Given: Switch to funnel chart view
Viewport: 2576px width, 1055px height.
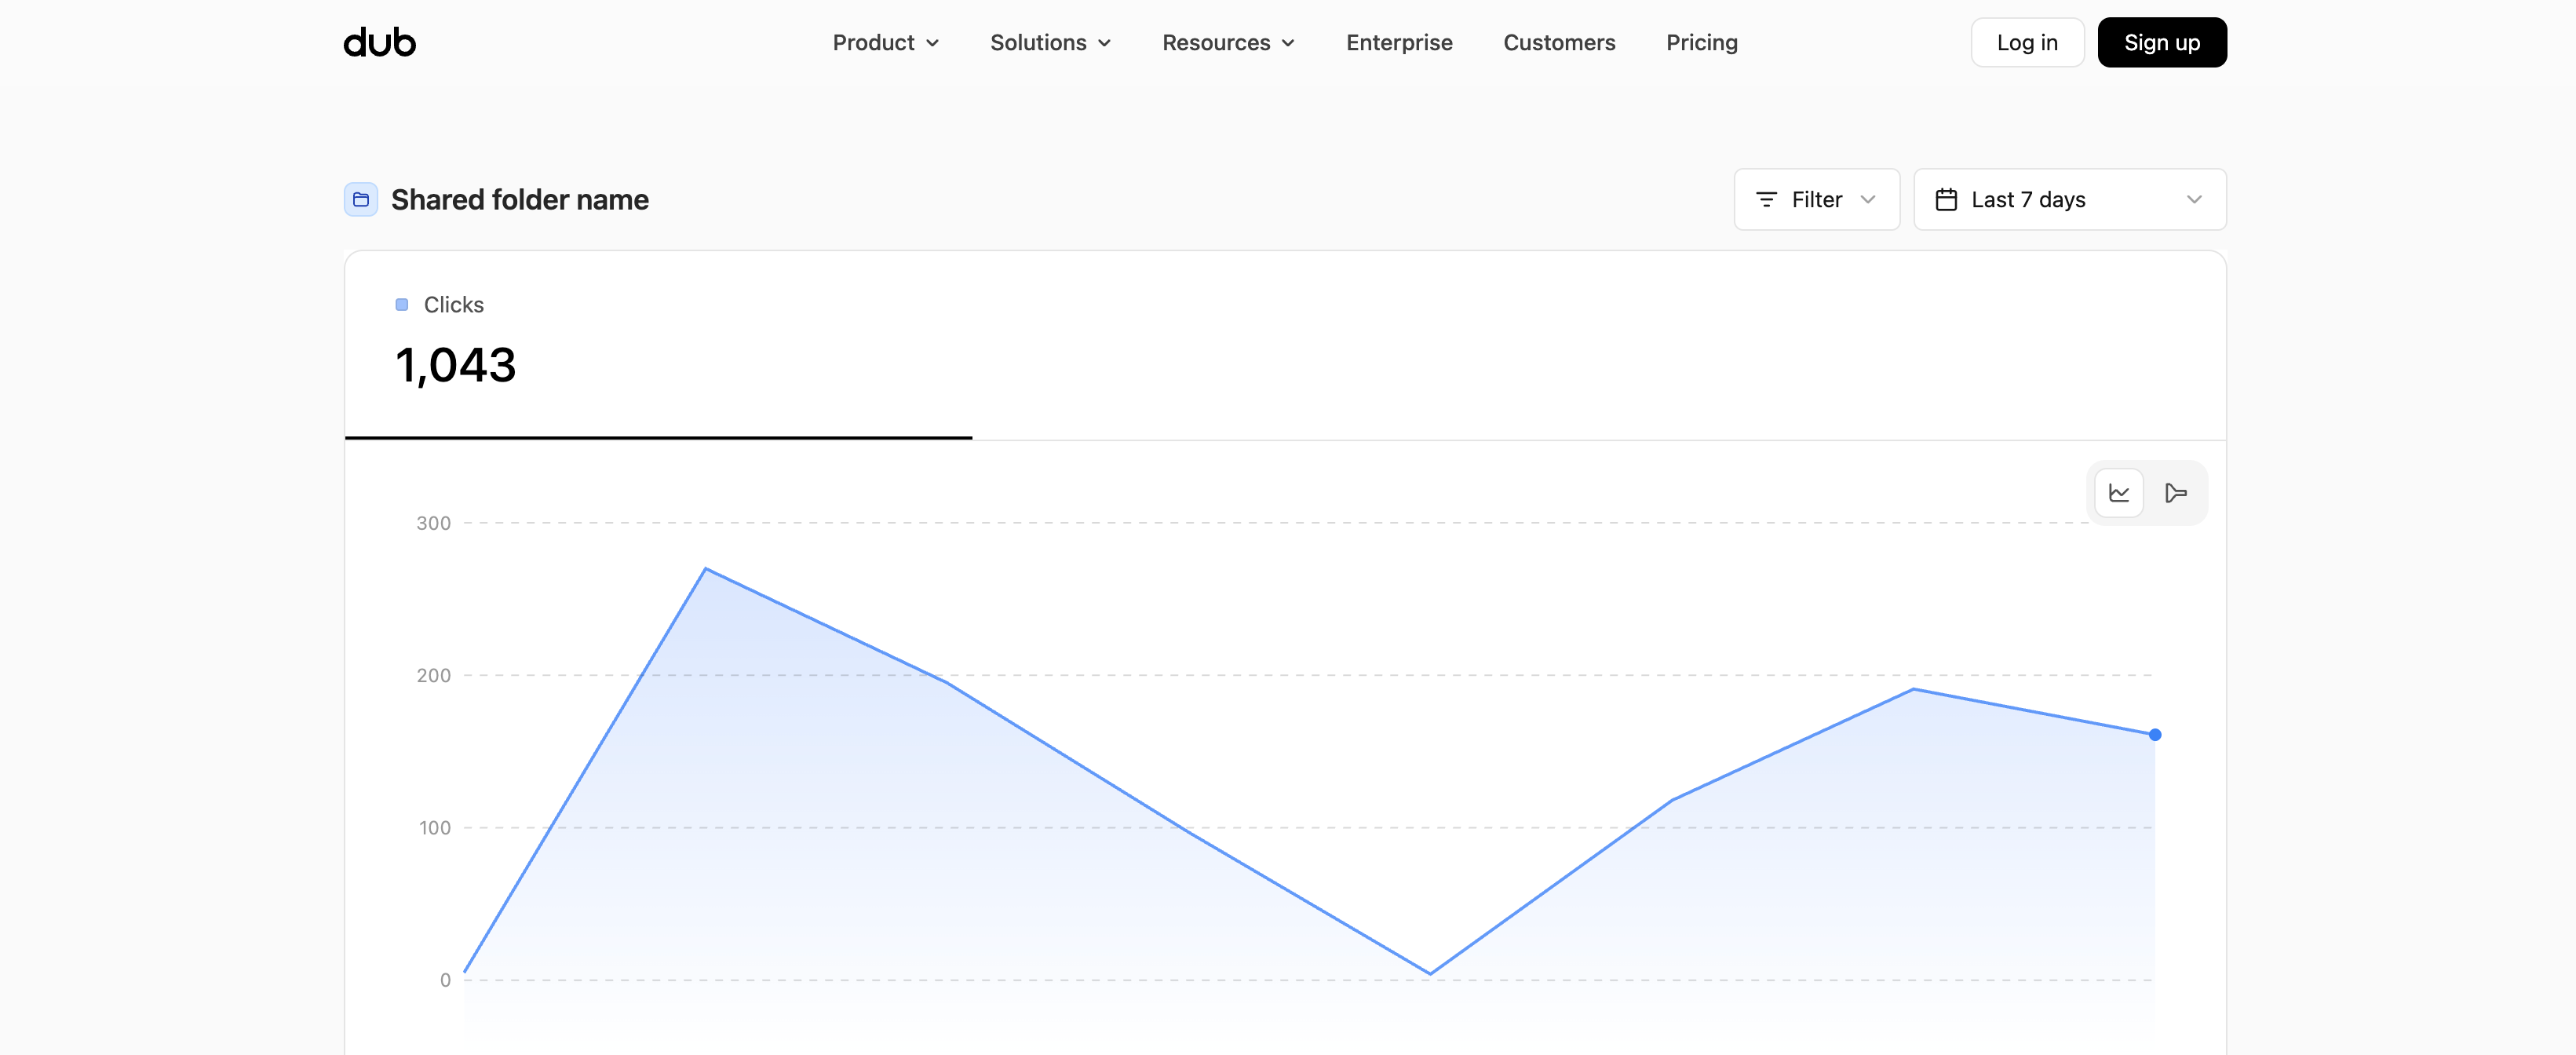Looking at the screenshot, I should [x=2176, y=492].
